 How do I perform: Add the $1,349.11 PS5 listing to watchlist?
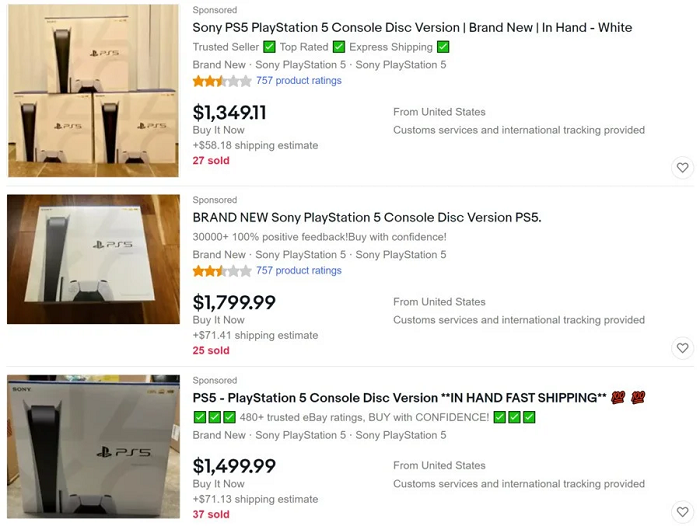pos(682,168)
